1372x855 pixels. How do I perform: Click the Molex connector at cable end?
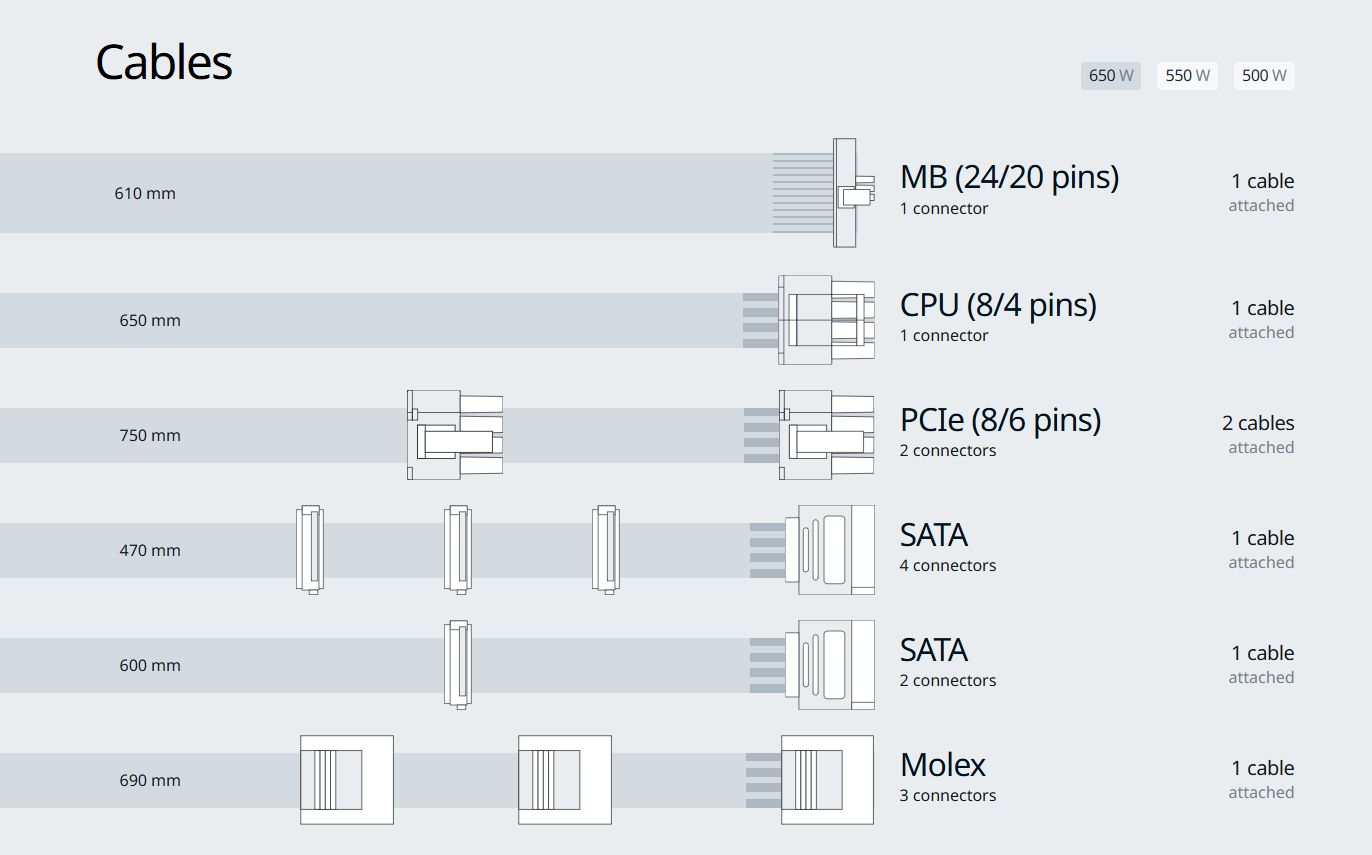827,780
